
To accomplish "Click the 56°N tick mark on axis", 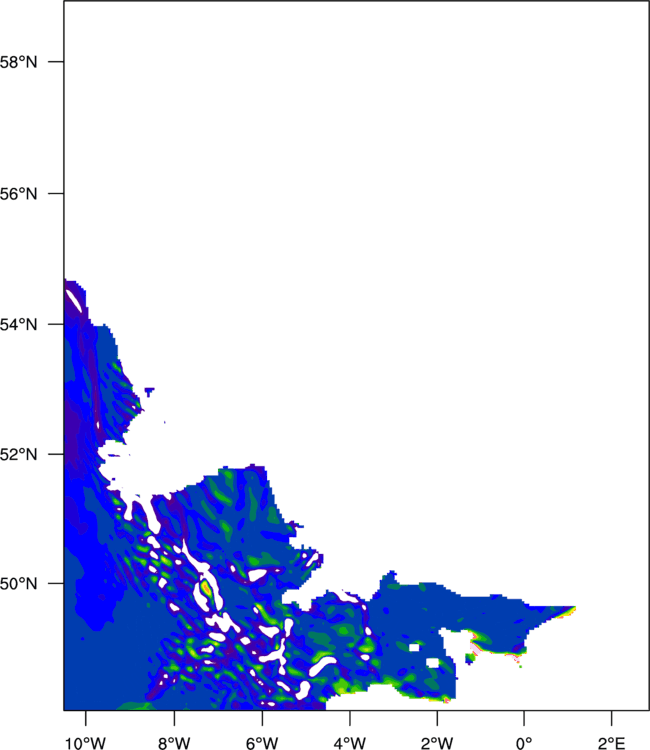I will click(x=56, y=193).
